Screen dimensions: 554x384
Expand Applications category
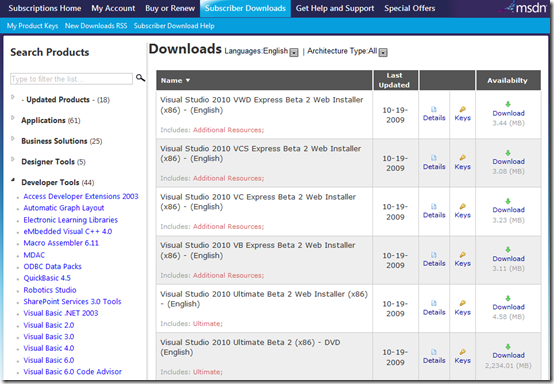13,118
